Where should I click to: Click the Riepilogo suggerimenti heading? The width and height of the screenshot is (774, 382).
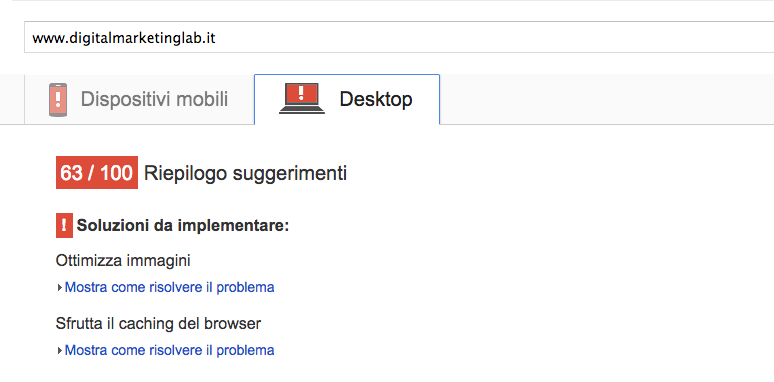pyautogui.click(x=245, y=173)
